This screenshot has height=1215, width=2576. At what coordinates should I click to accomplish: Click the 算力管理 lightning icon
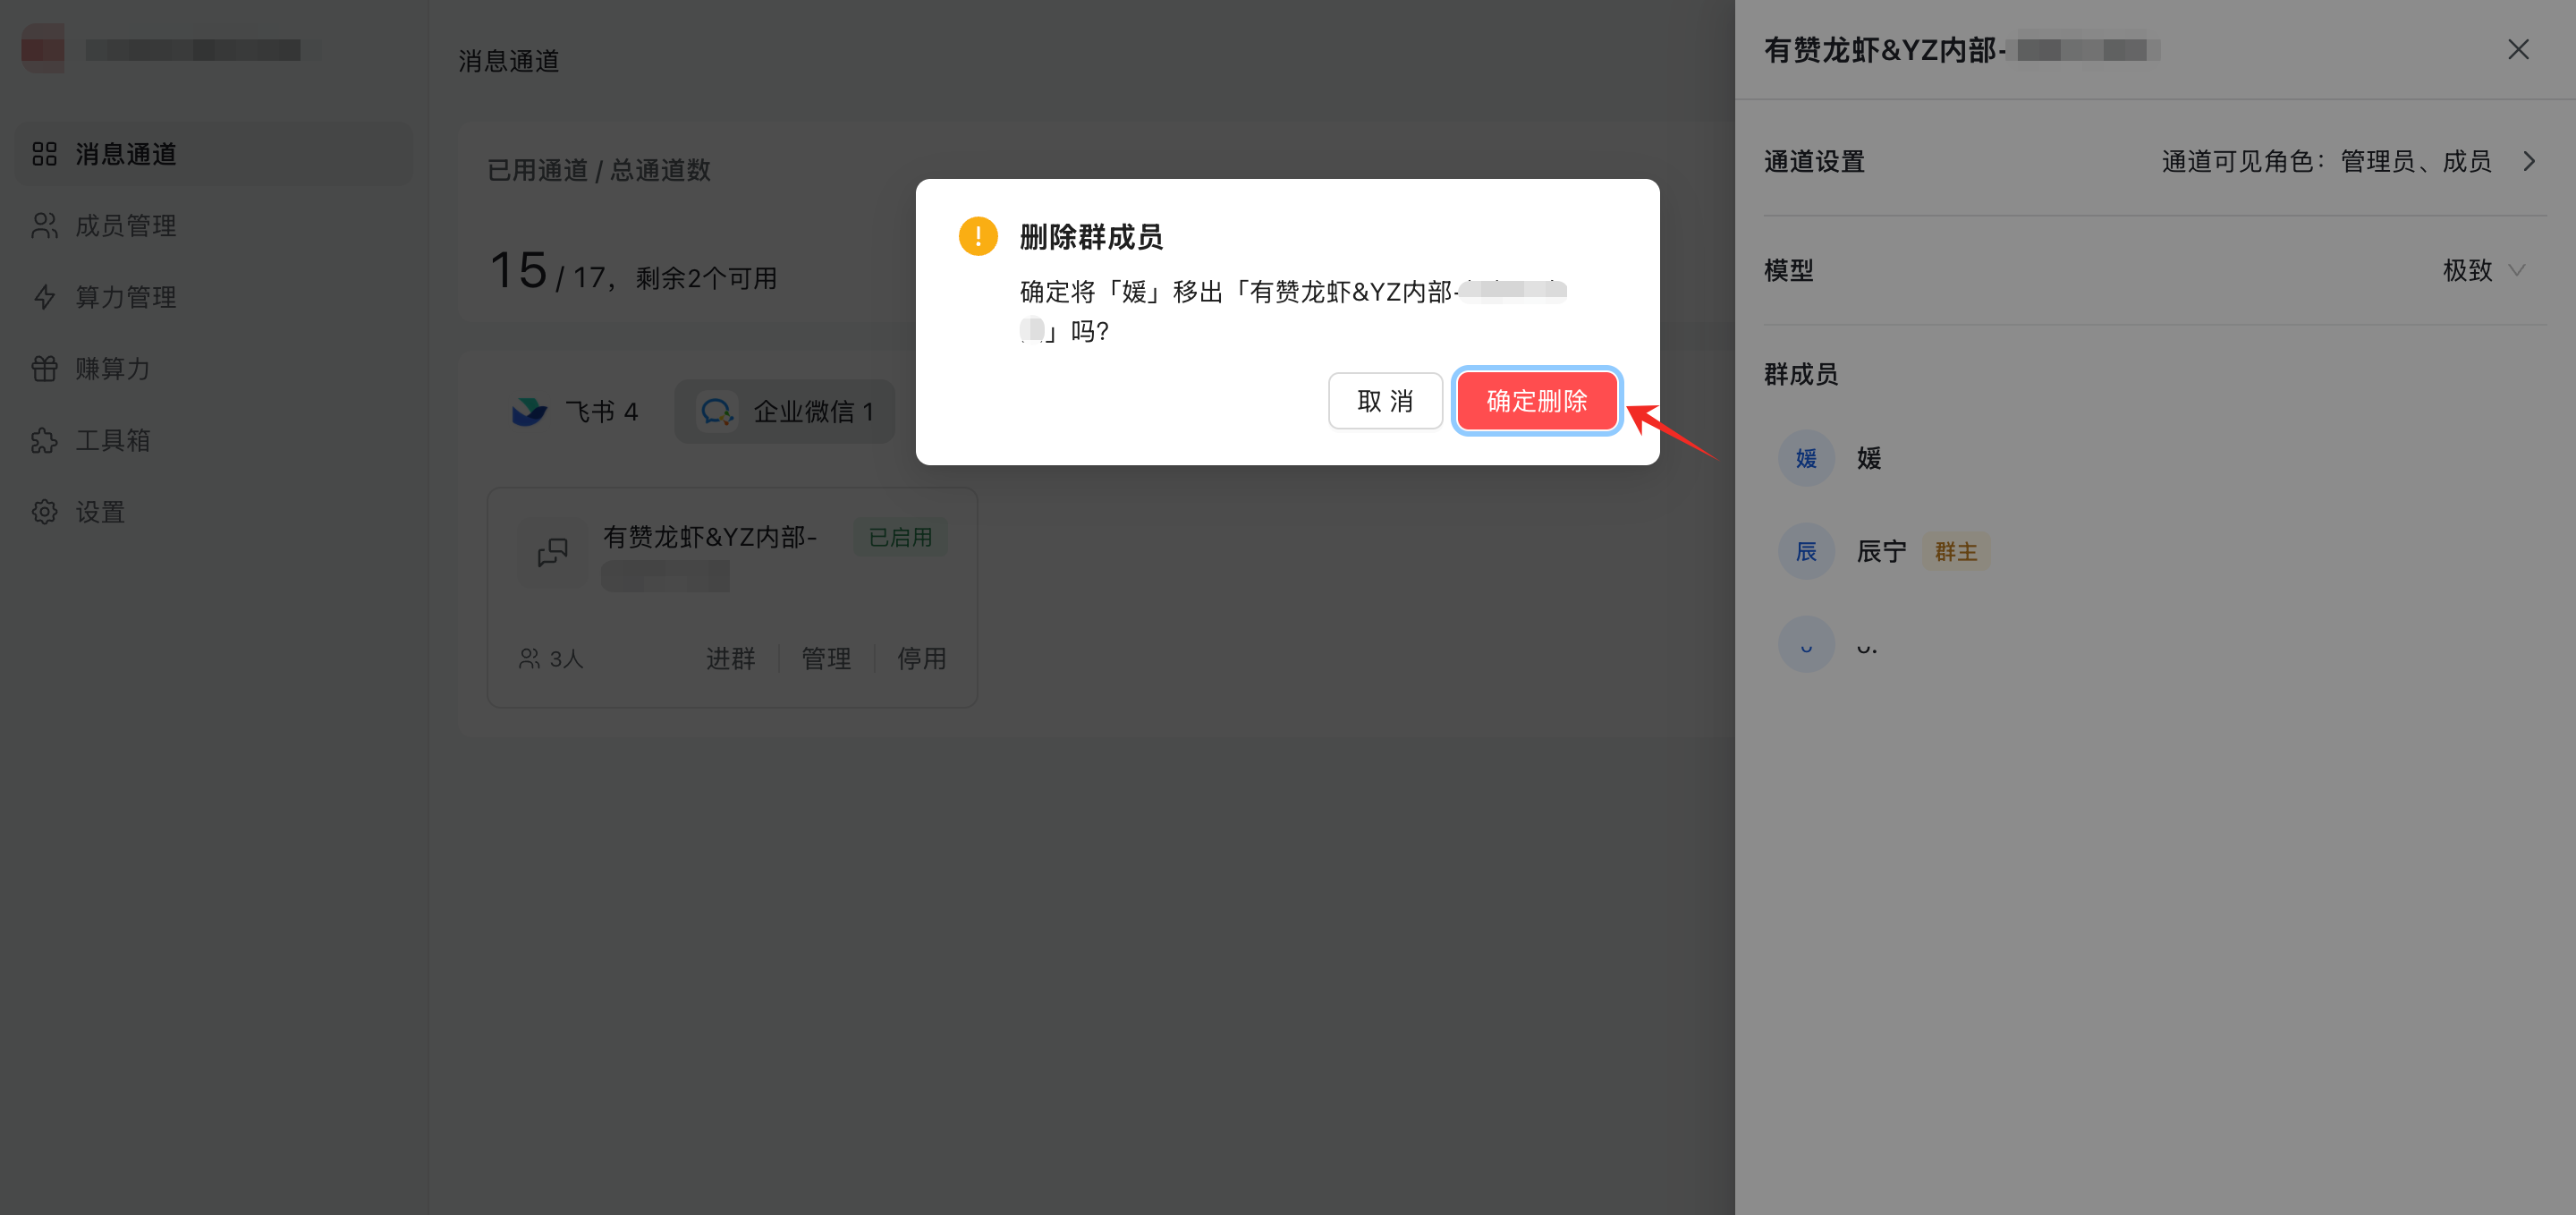[44, 297]
